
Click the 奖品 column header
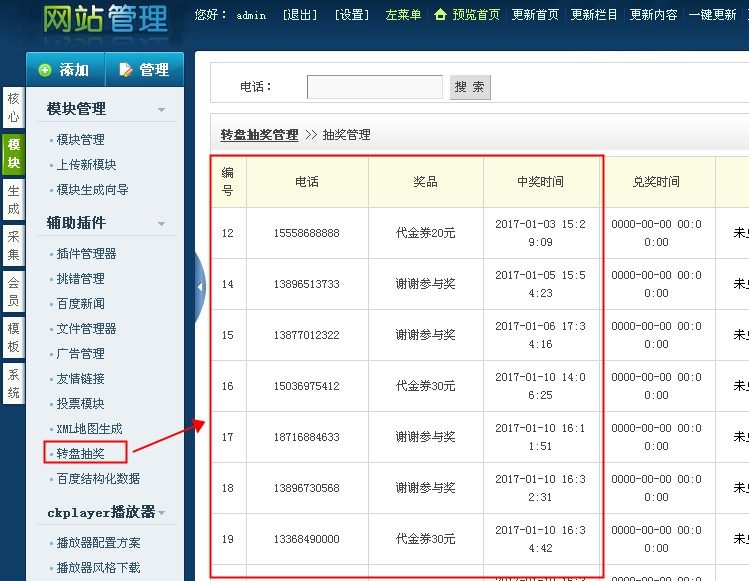click(425, 182)
